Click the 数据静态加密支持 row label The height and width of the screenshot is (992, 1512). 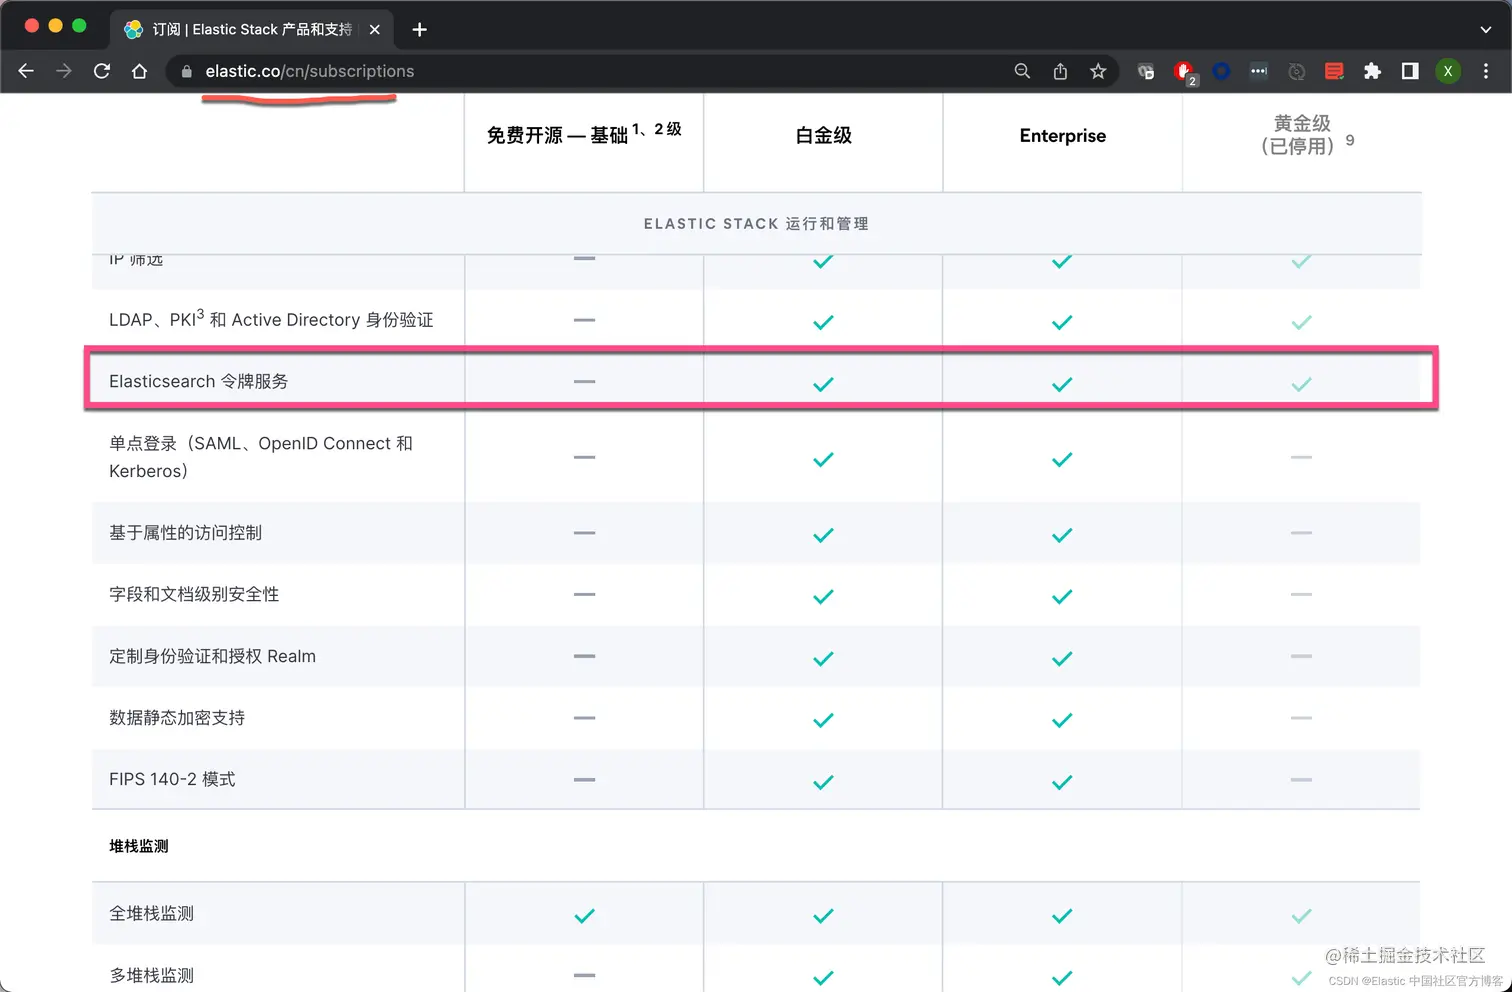click(177, 718)
